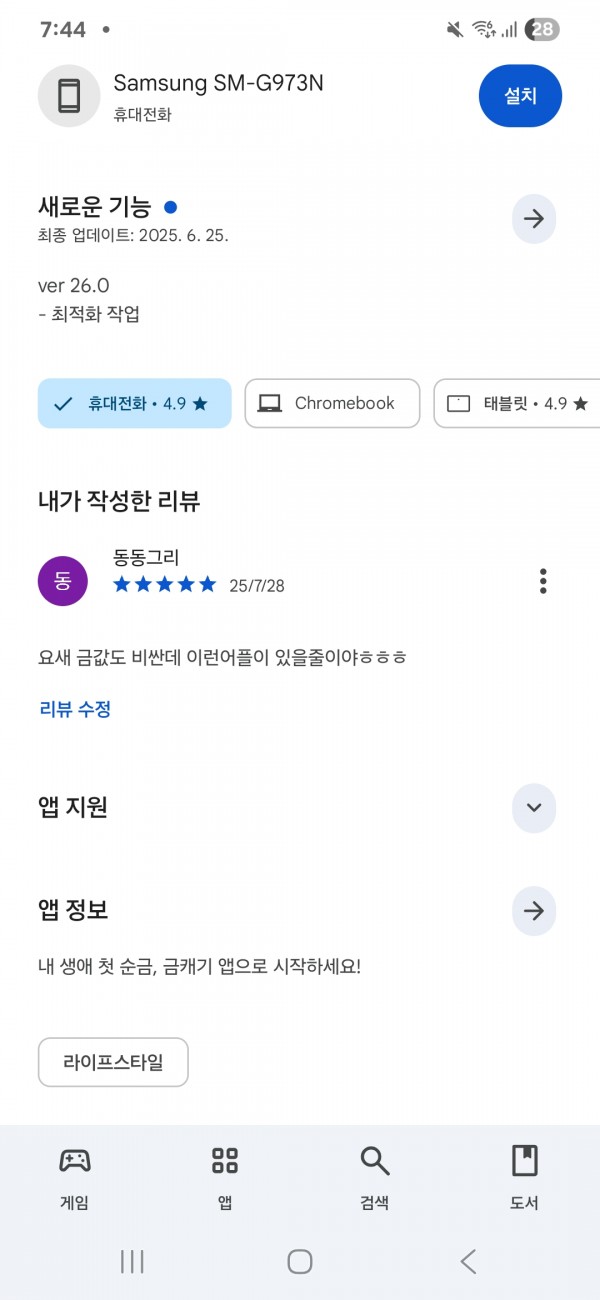Switch to the 앱 tab

[x=225, y=1177]
